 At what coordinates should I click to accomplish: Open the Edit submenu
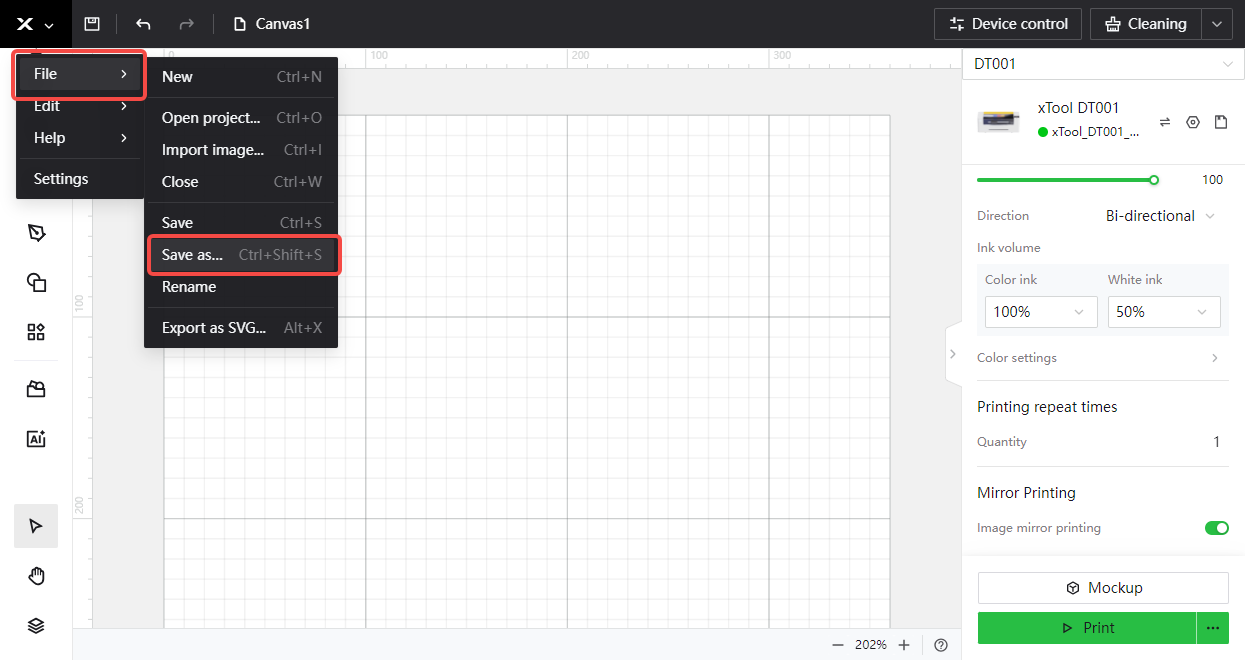80,106
